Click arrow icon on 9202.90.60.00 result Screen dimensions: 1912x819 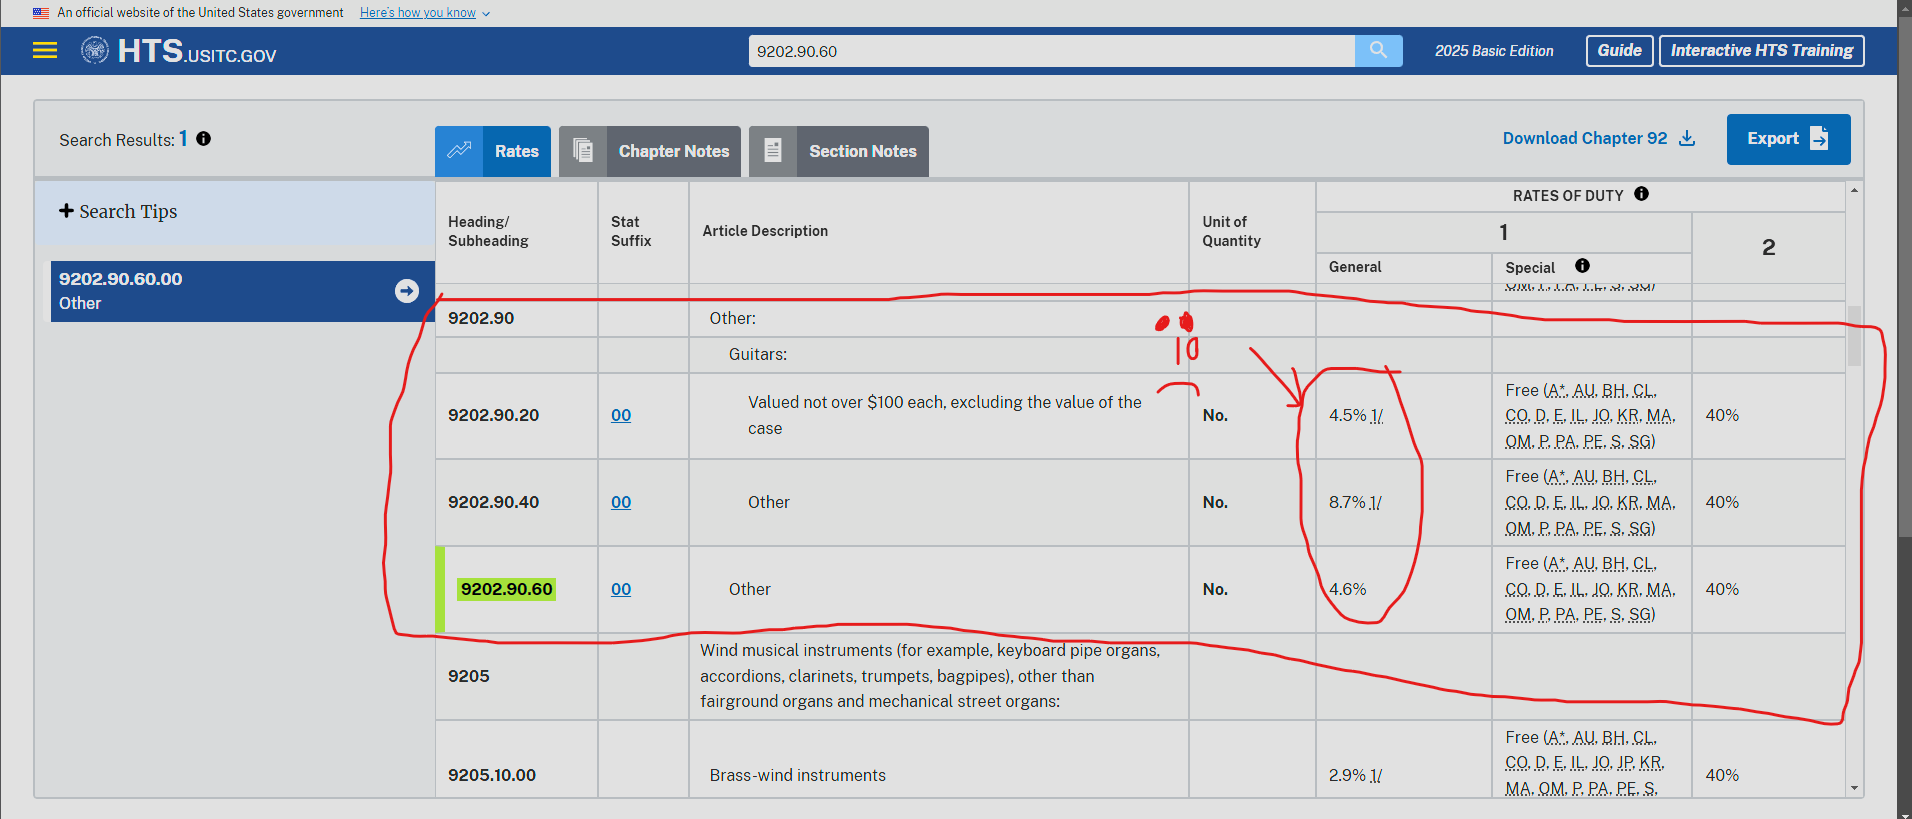[x=407, y=291]
